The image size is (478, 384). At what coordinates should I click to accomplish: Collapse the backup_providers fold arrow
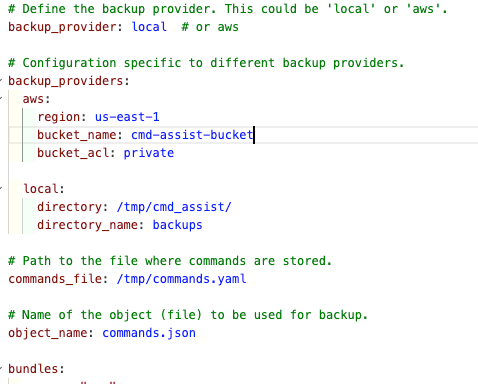coord(1,80)
